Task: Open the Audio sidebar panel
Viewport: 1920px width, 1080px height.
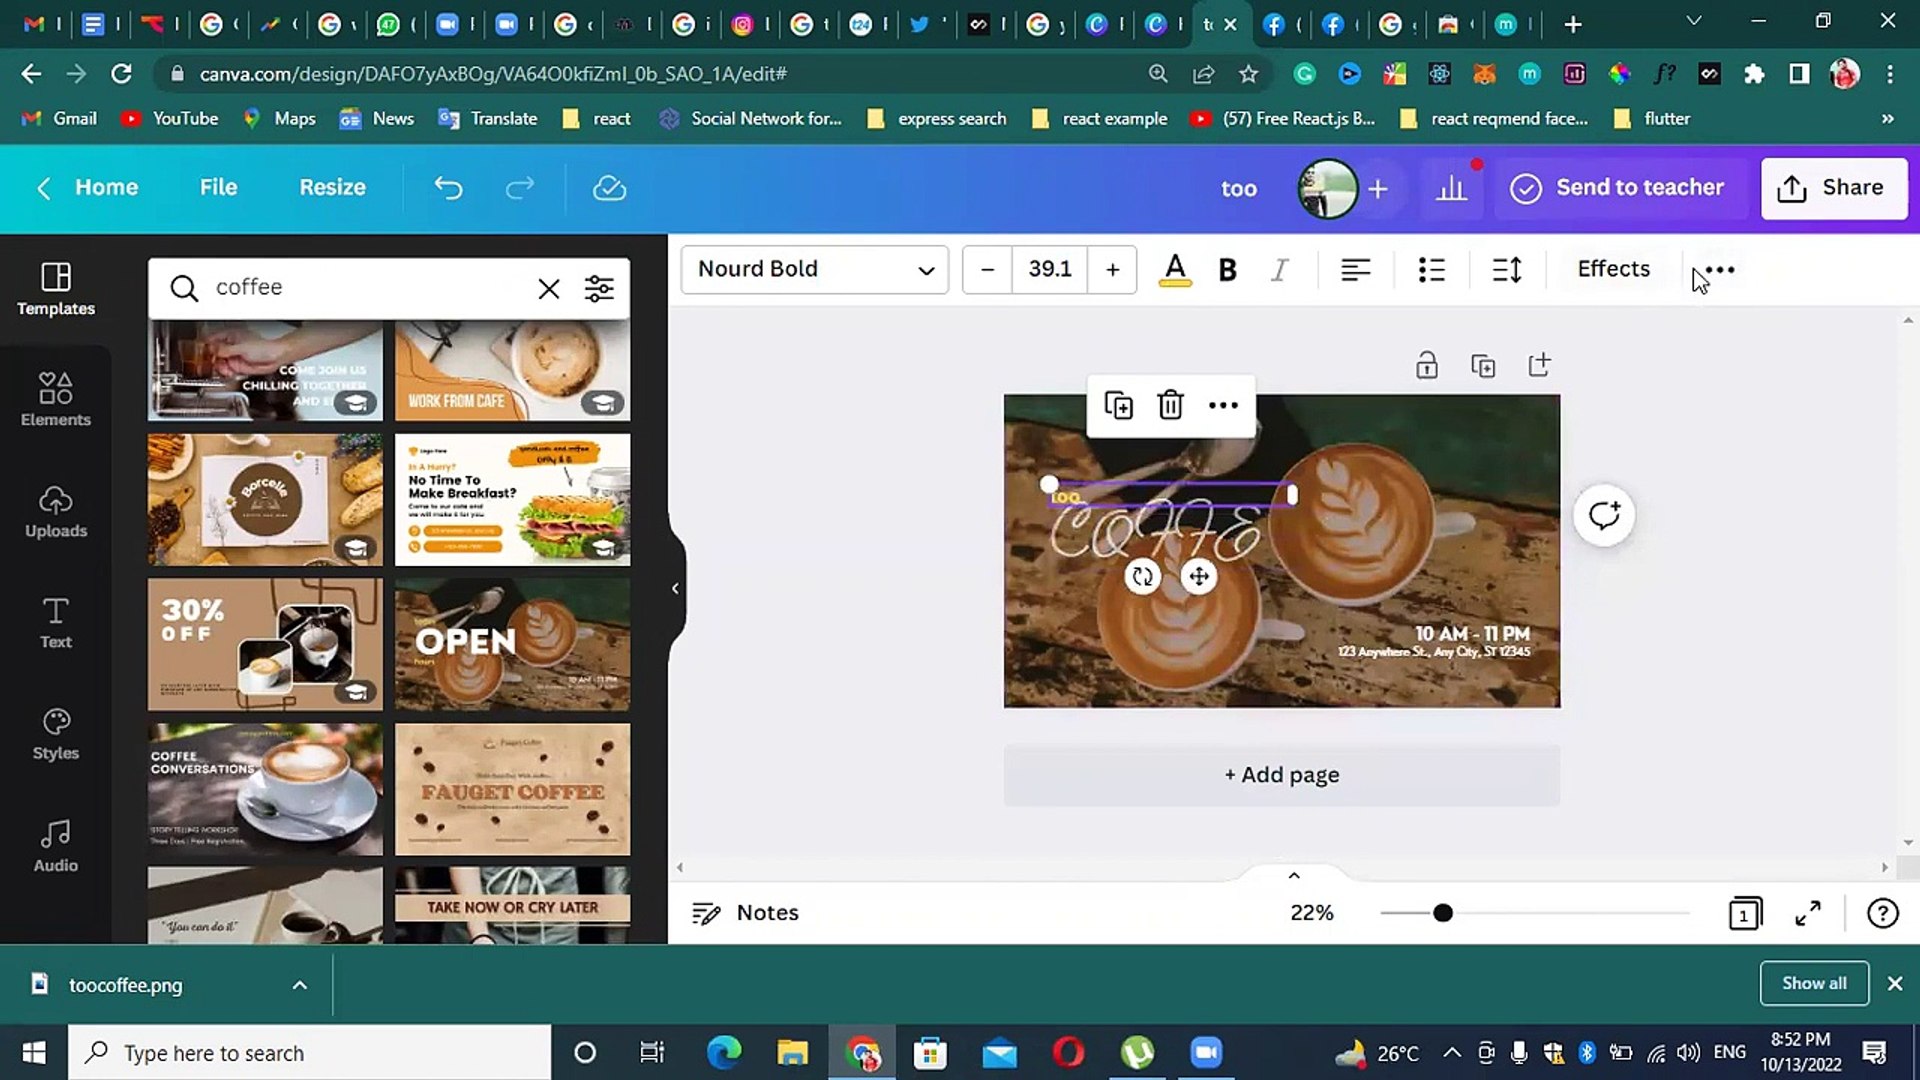Action: (x=56, y=846)
